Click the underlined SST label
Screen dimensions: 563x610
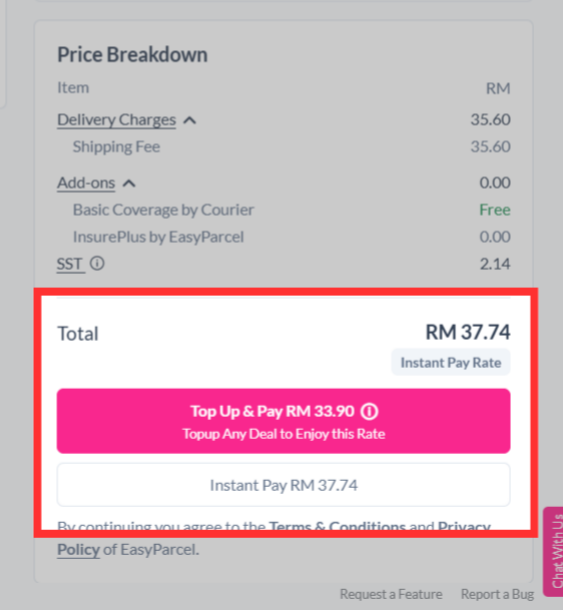click(70, 264)
